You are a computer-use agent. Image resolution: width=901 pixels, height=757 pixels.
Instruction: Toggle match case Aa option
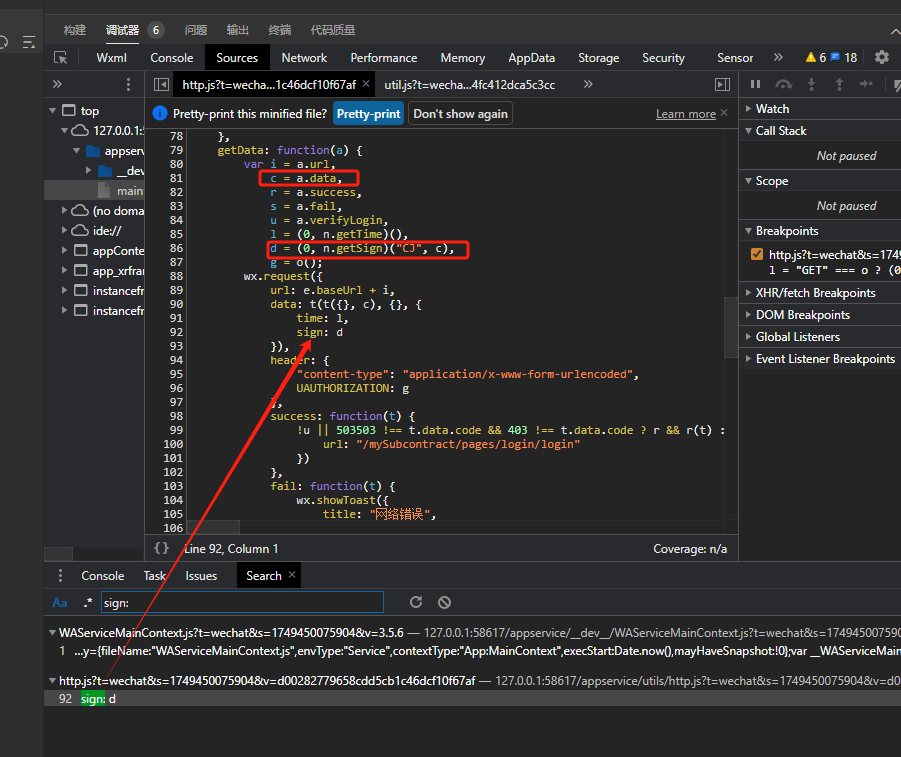pyautogui.click(x=60, y=602)
